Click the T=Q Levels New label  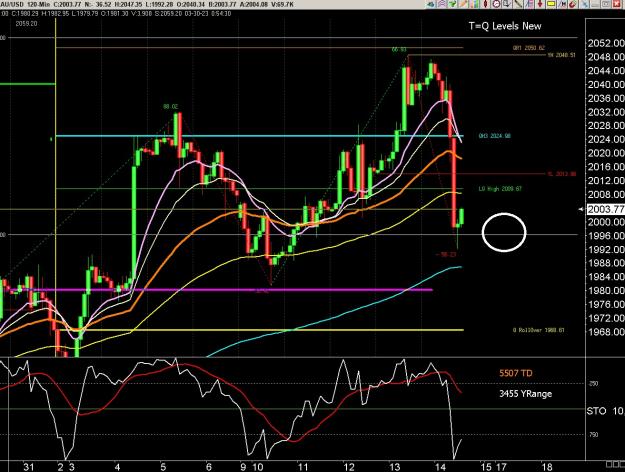(x=505, y=26)
